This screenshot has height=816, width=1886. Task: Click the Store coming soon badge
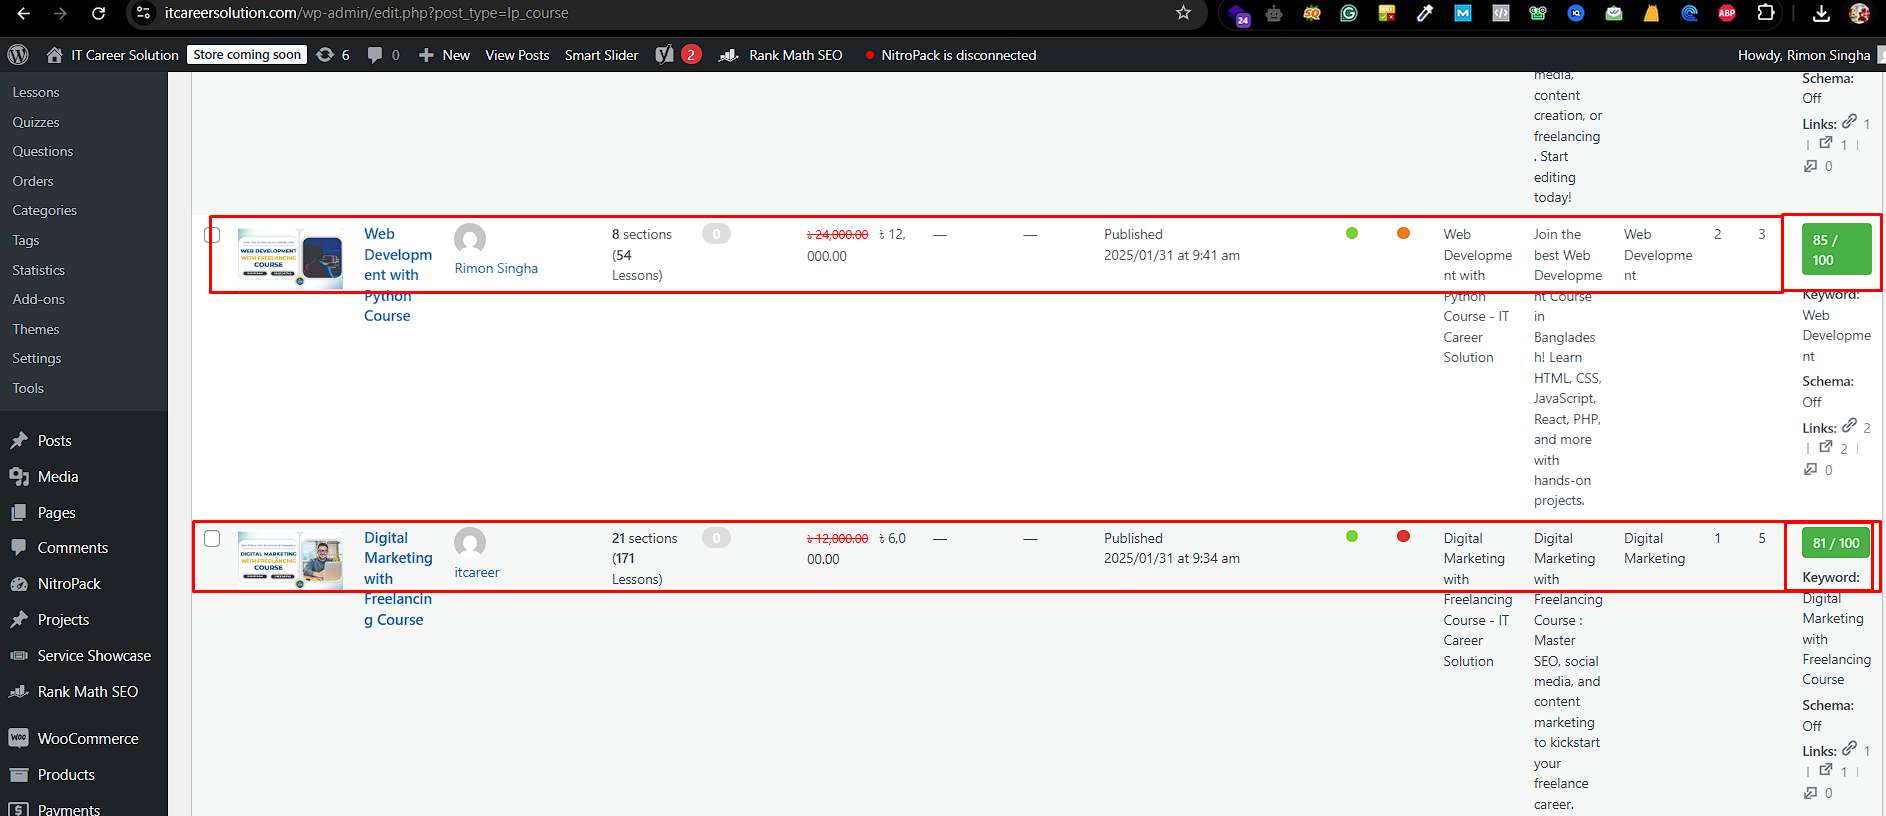pos(247,55)
